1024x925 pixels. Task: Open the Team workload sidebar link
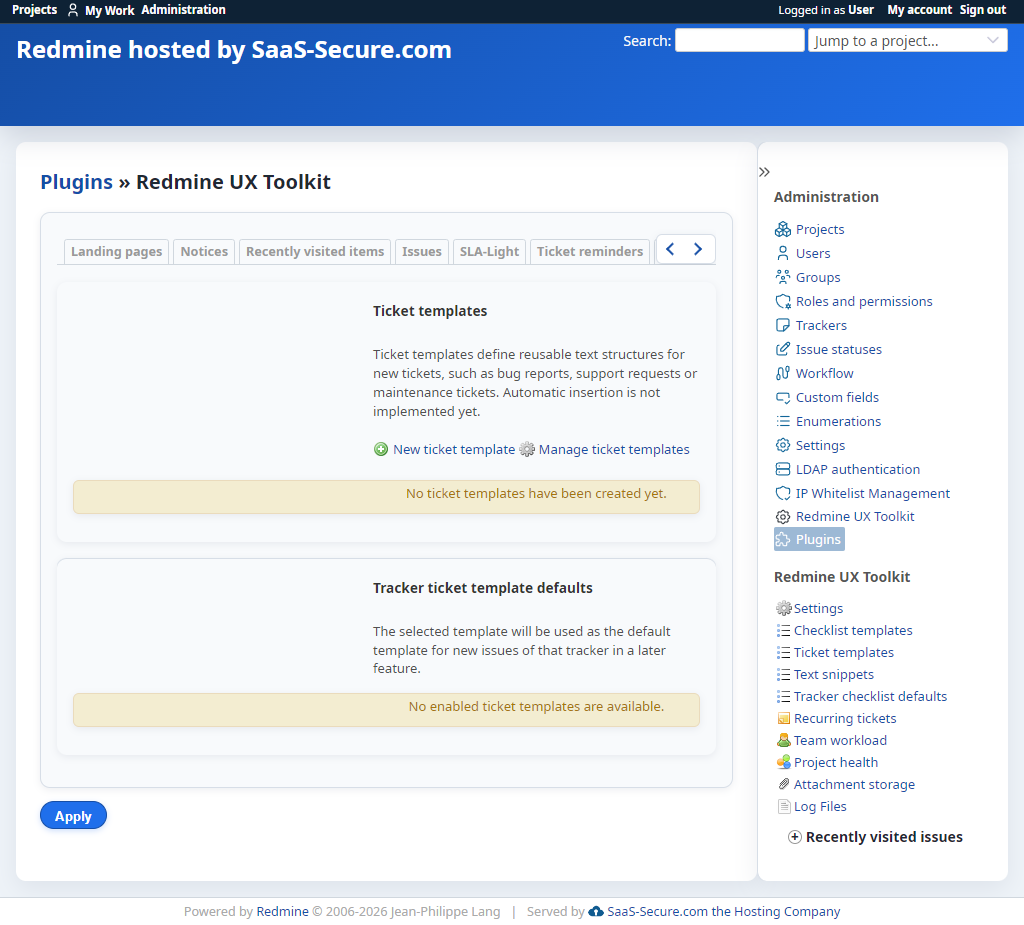tap(840, 740)
